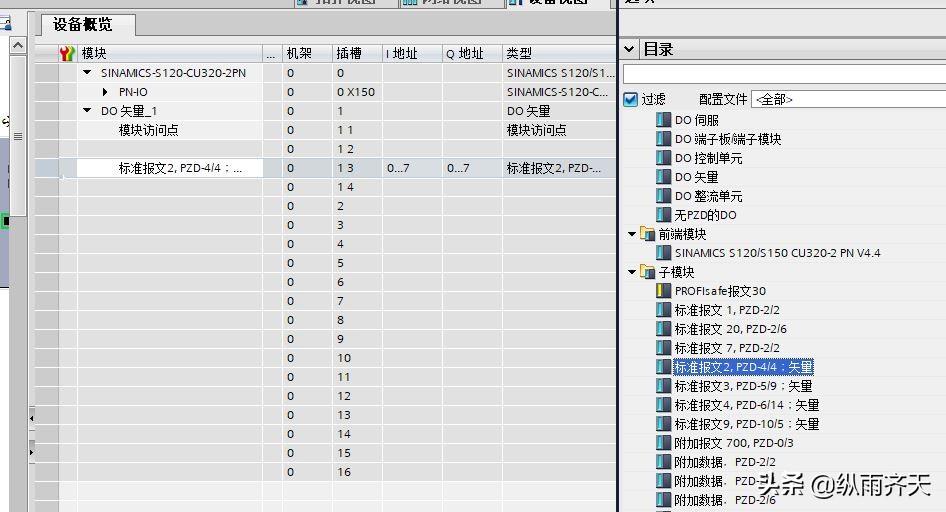Click slot cell 0 X150
The height and width of the screenshot is (512, 946).
[x=356, y=92]
